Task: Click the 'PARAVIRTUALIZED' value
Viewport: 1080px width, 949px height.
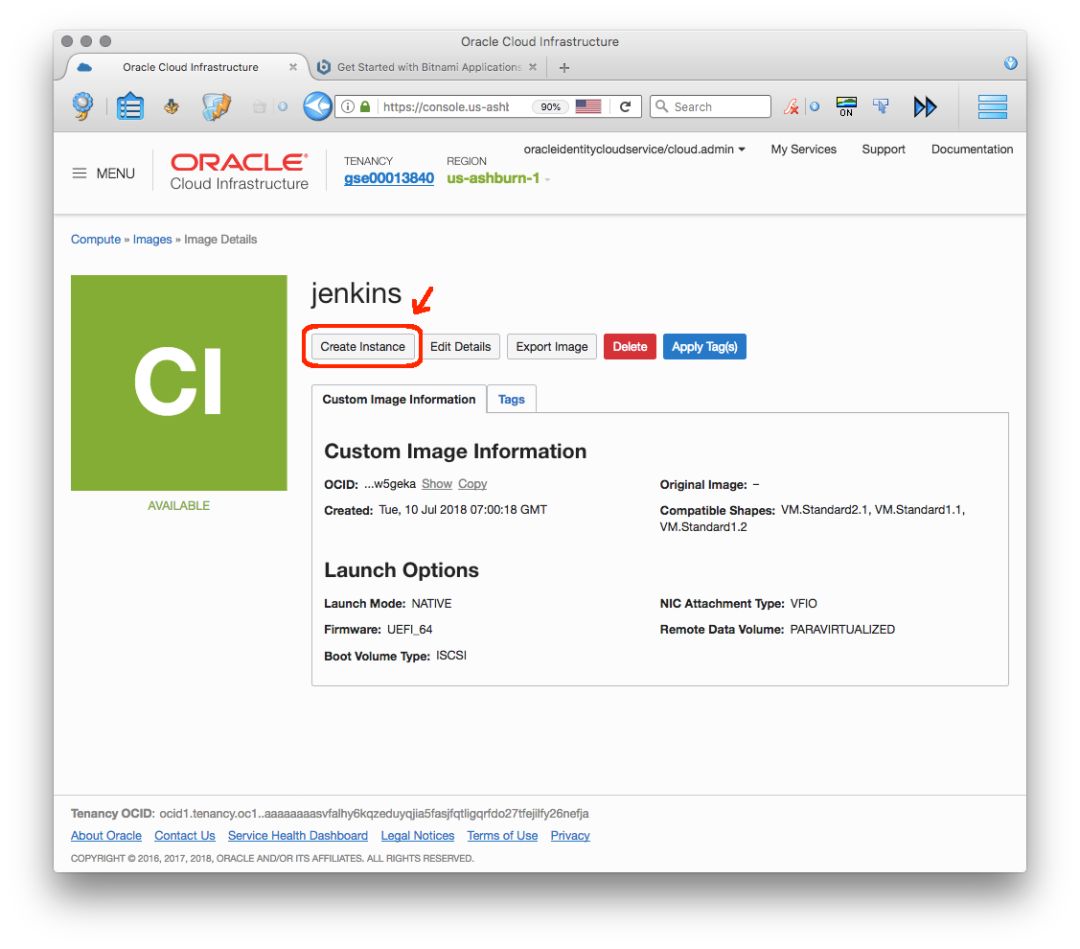Action: tap(842, 629)
